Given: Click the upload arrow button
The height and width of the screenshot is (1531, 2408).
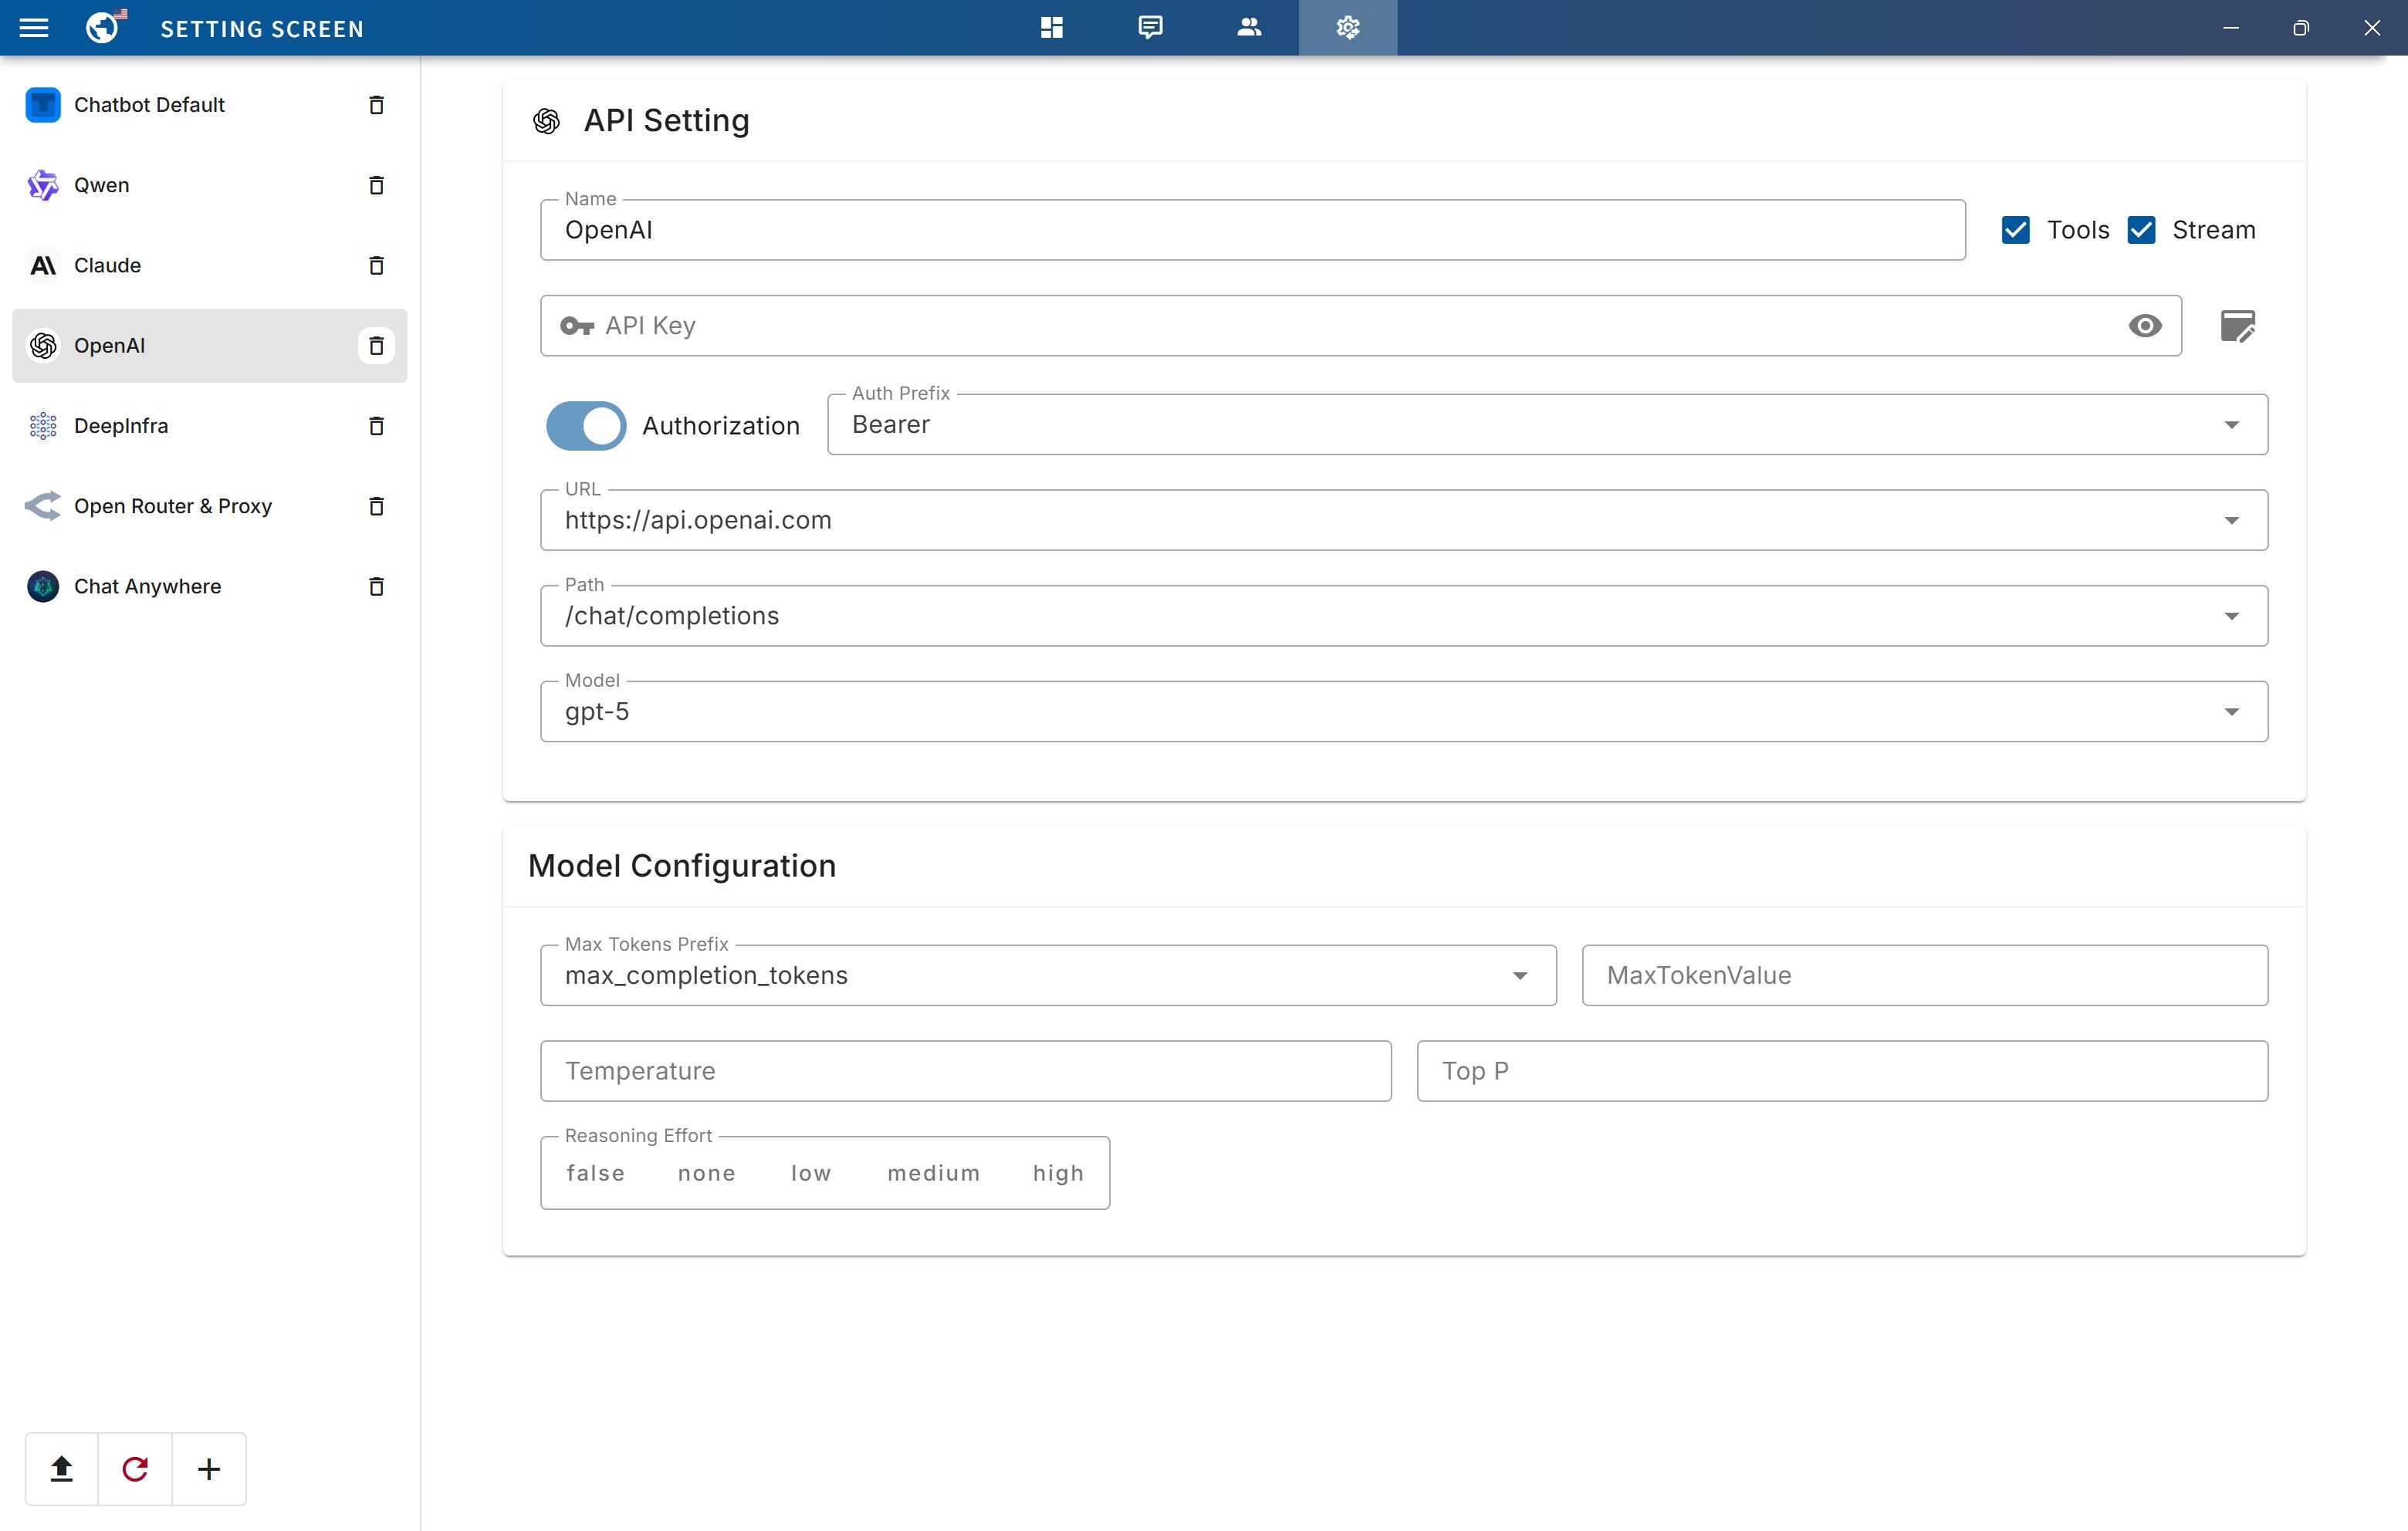Looking at the screenshot, I should point(62,1468).
